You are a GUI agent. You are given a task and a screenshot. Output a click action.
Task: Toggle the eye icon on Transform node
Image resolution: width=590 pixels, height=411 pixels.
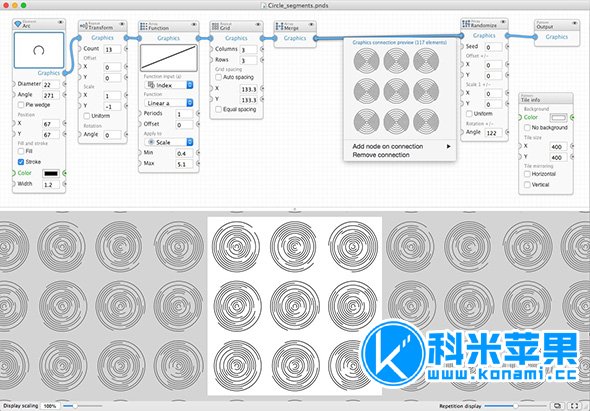click(x=122, y=25)
